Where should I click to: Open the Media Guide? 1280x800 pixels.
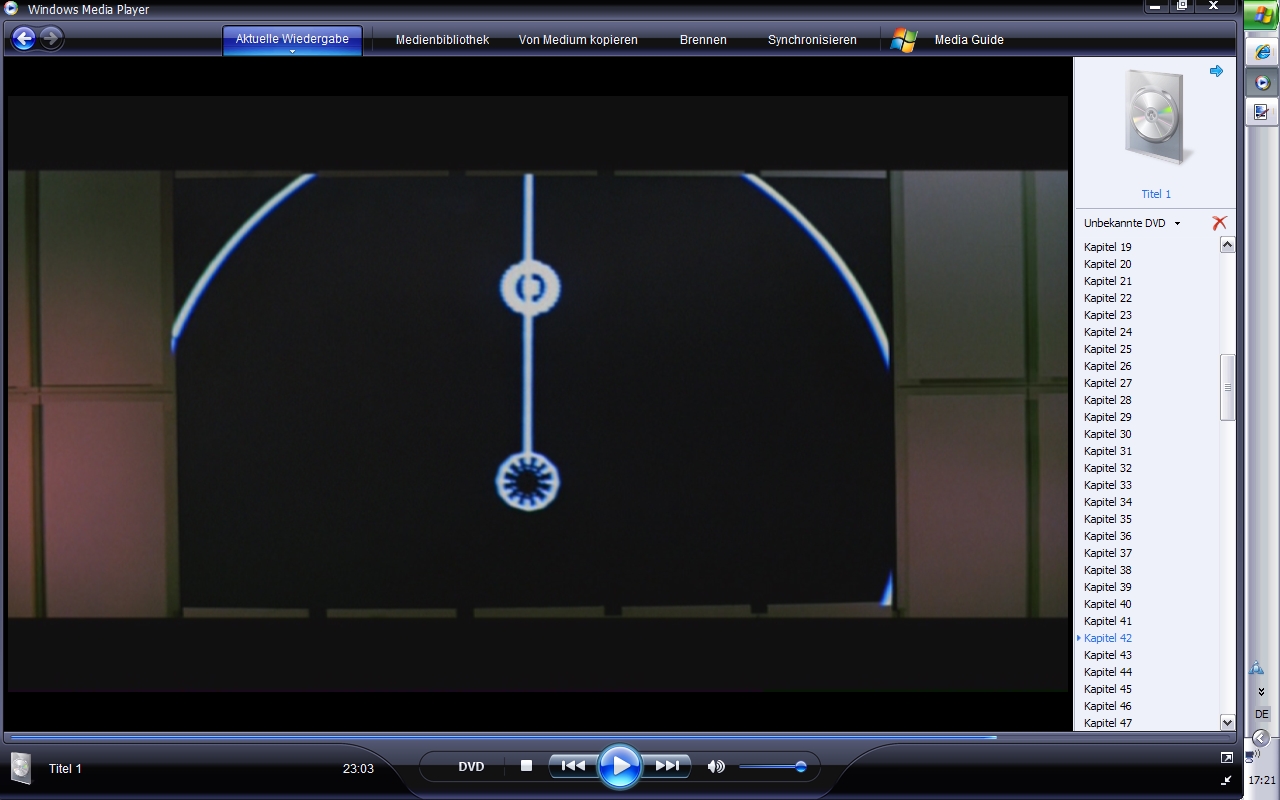(x=968, y=40)
